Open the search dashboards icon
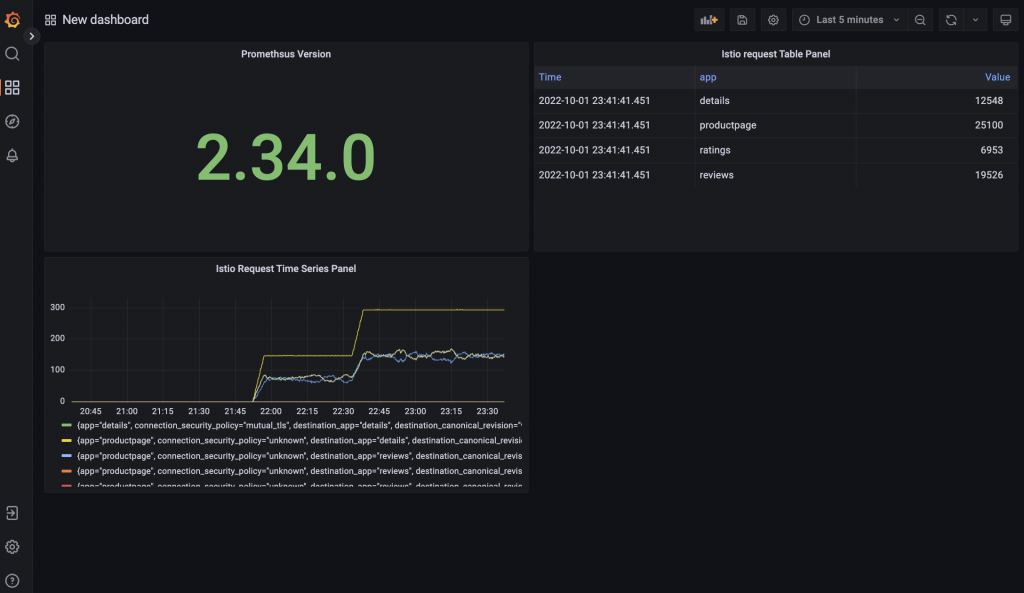 [12, 54]
